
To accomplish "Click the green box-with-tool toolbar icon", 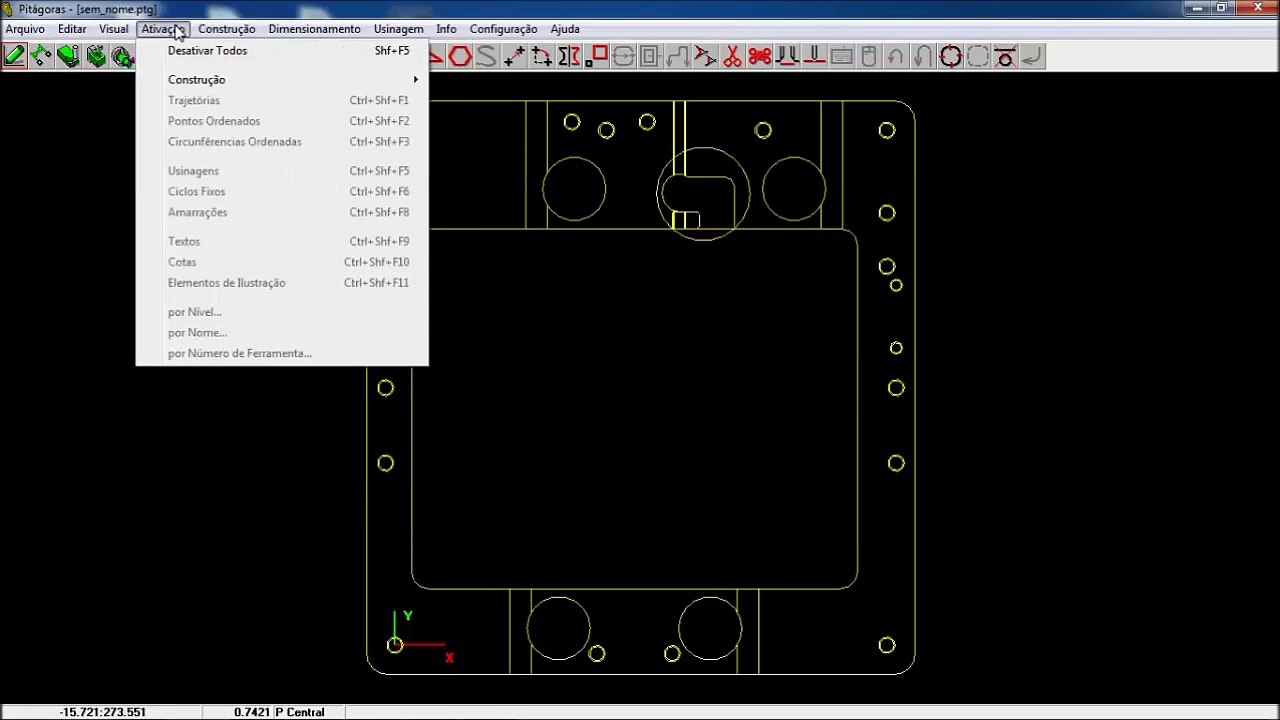I will [x=96, y=56].
